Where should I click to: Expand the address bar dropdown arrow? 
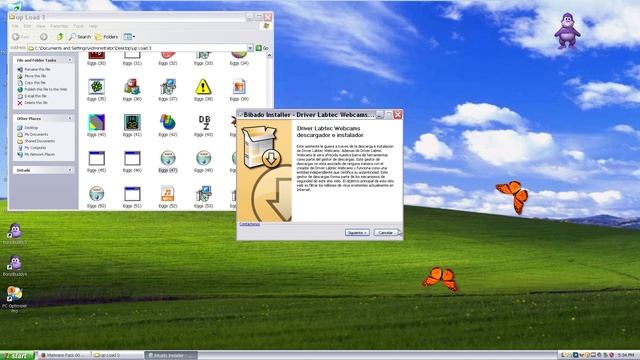click(x=250, y=48)
